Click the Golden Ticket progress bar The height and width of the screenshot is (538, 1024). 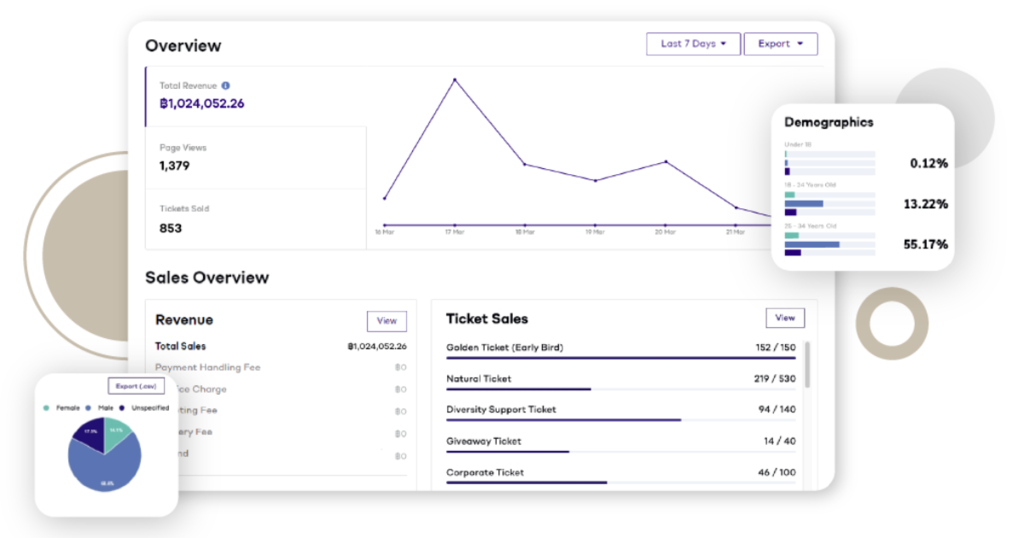coord(620,358)
